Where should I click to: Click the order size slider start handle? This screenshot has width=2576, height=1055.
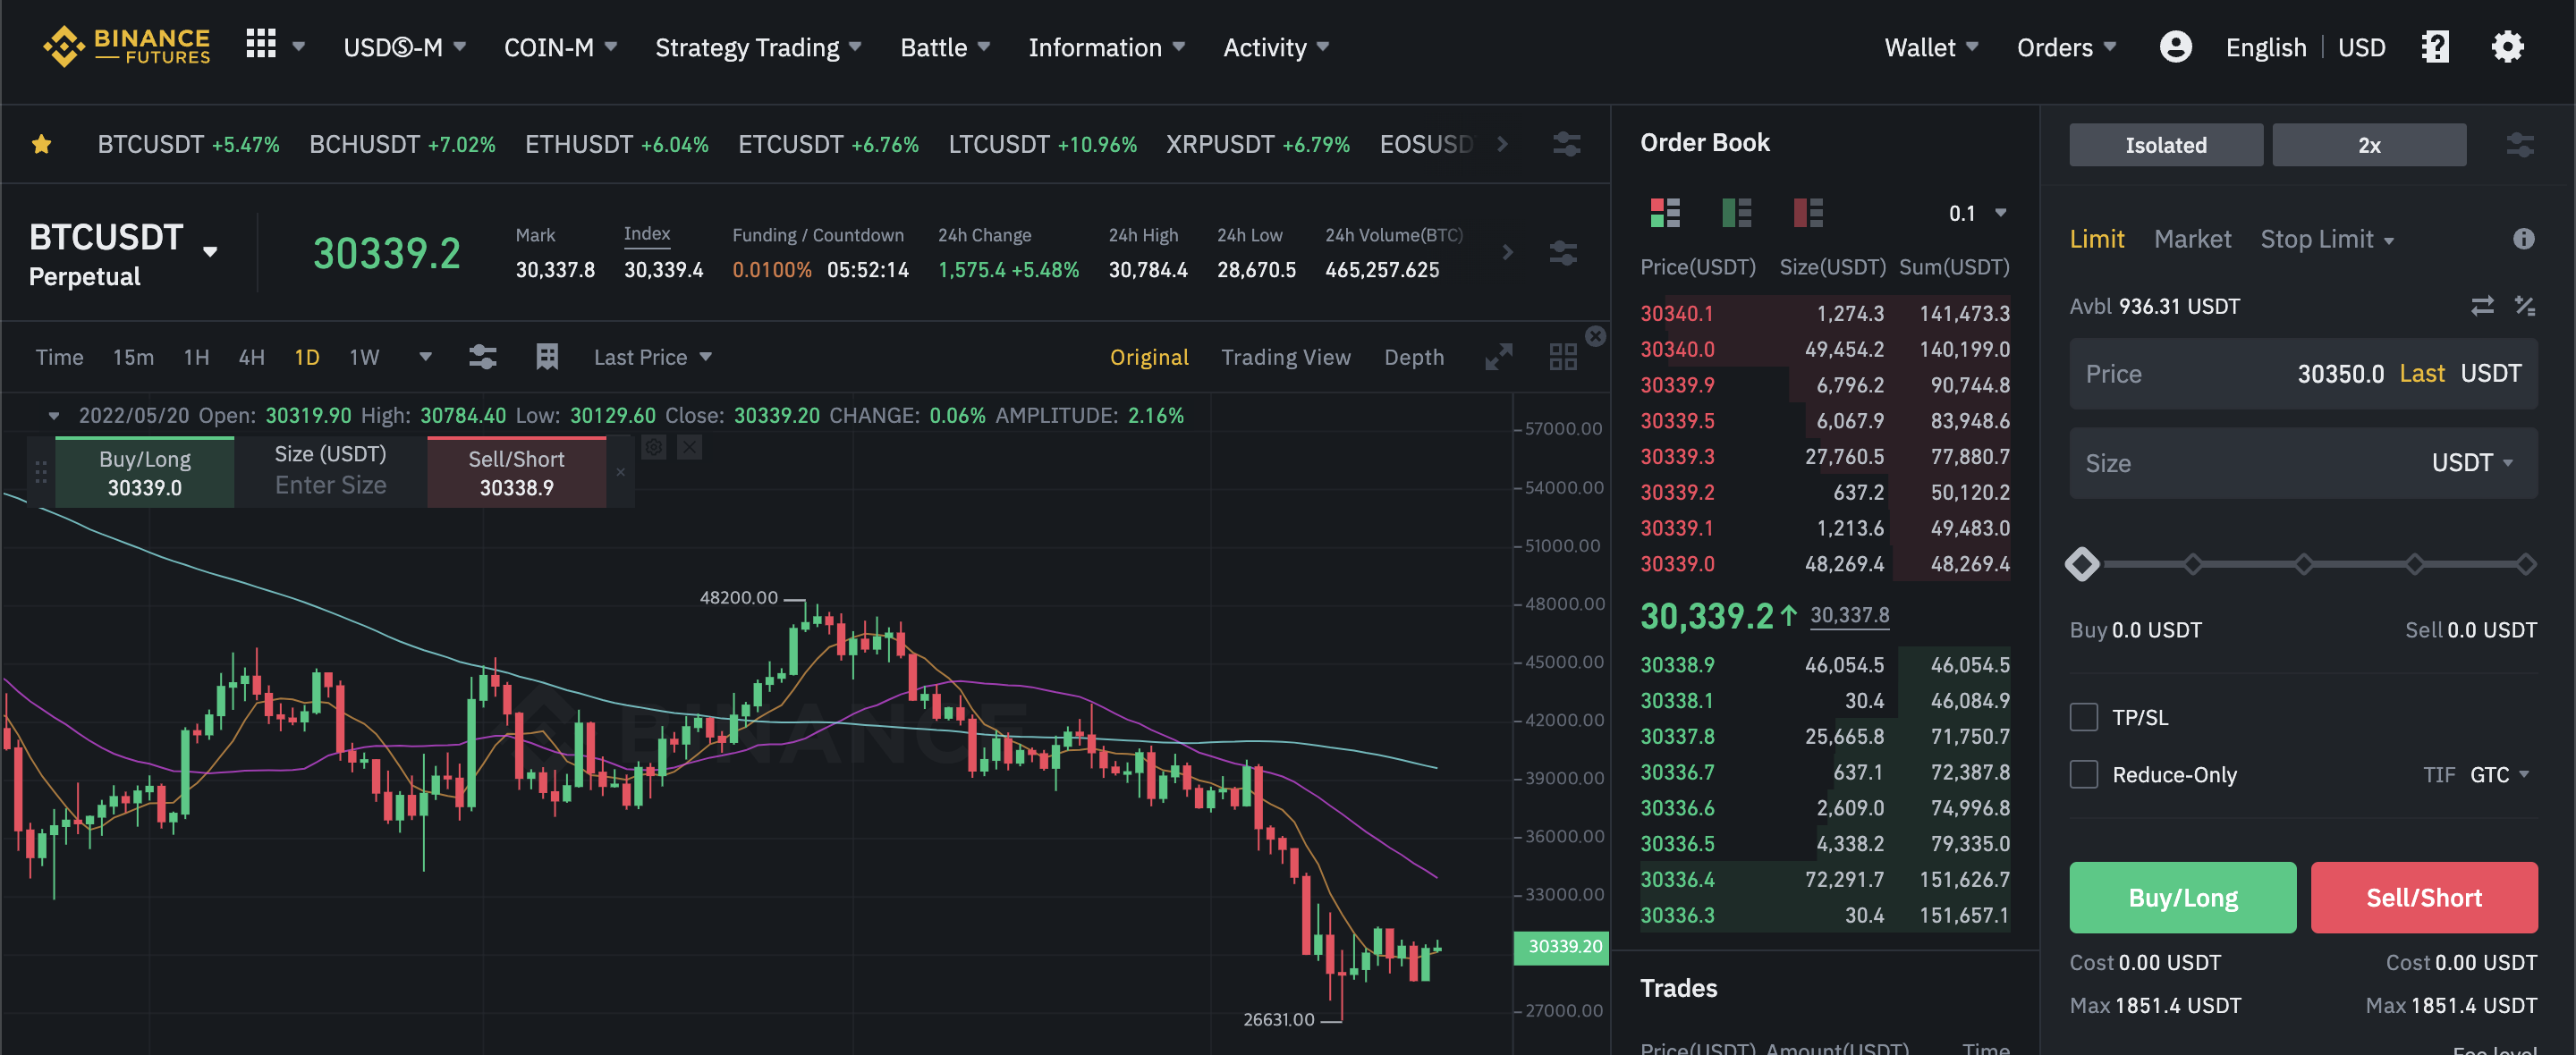(x=2082, y=564)
